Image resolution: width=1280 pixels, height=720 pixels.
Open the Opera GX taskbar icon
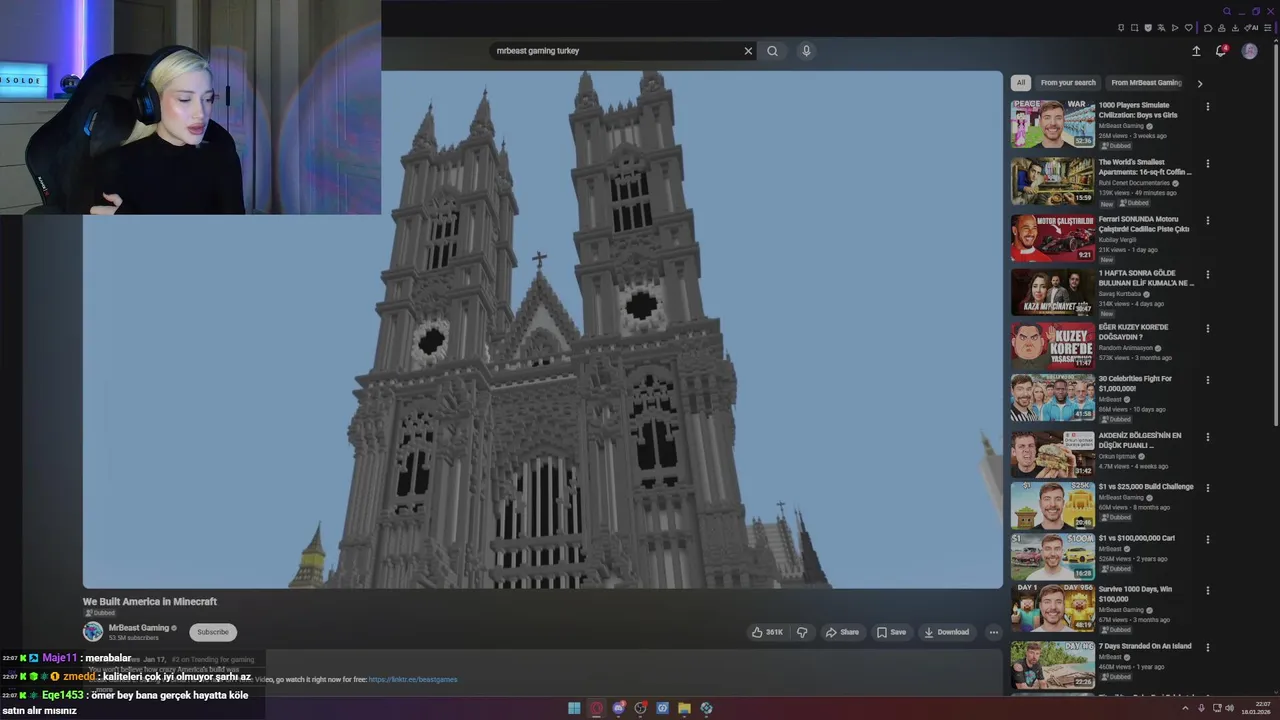pos(597,708)
